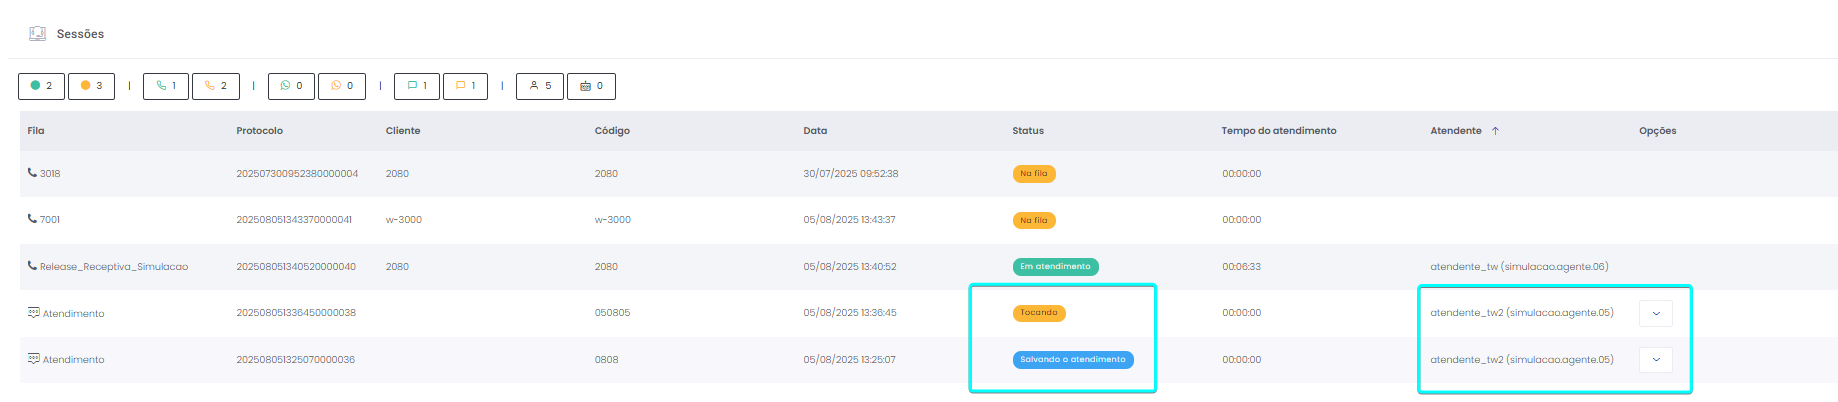The image size is (1838, 402).
Task: Filter by orange phone calls counter
Action: [x=216, y=86]
